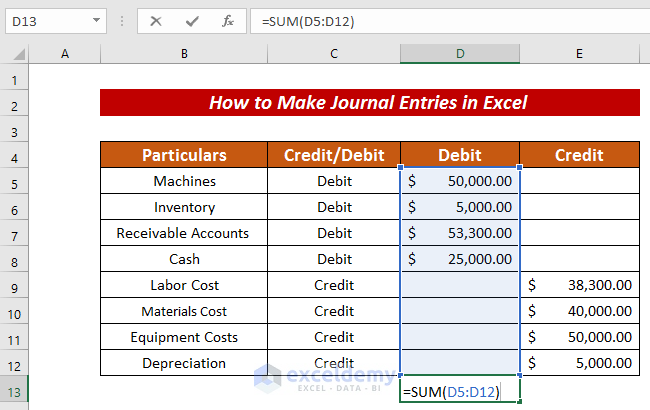Click the 'Credit' column header cell
Image resolution: width=650 pixels, height=410 pixels.
pos(579,155)
